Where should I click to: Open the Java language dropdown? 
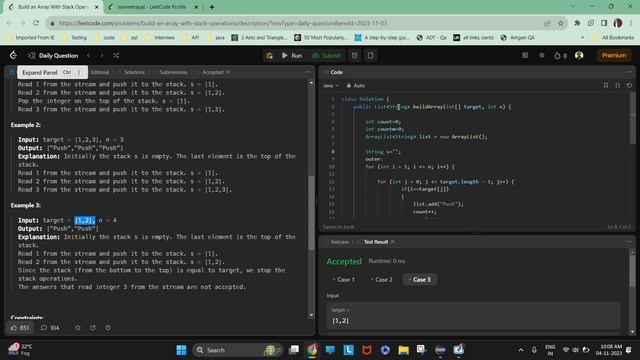click(x=331, y=86)
